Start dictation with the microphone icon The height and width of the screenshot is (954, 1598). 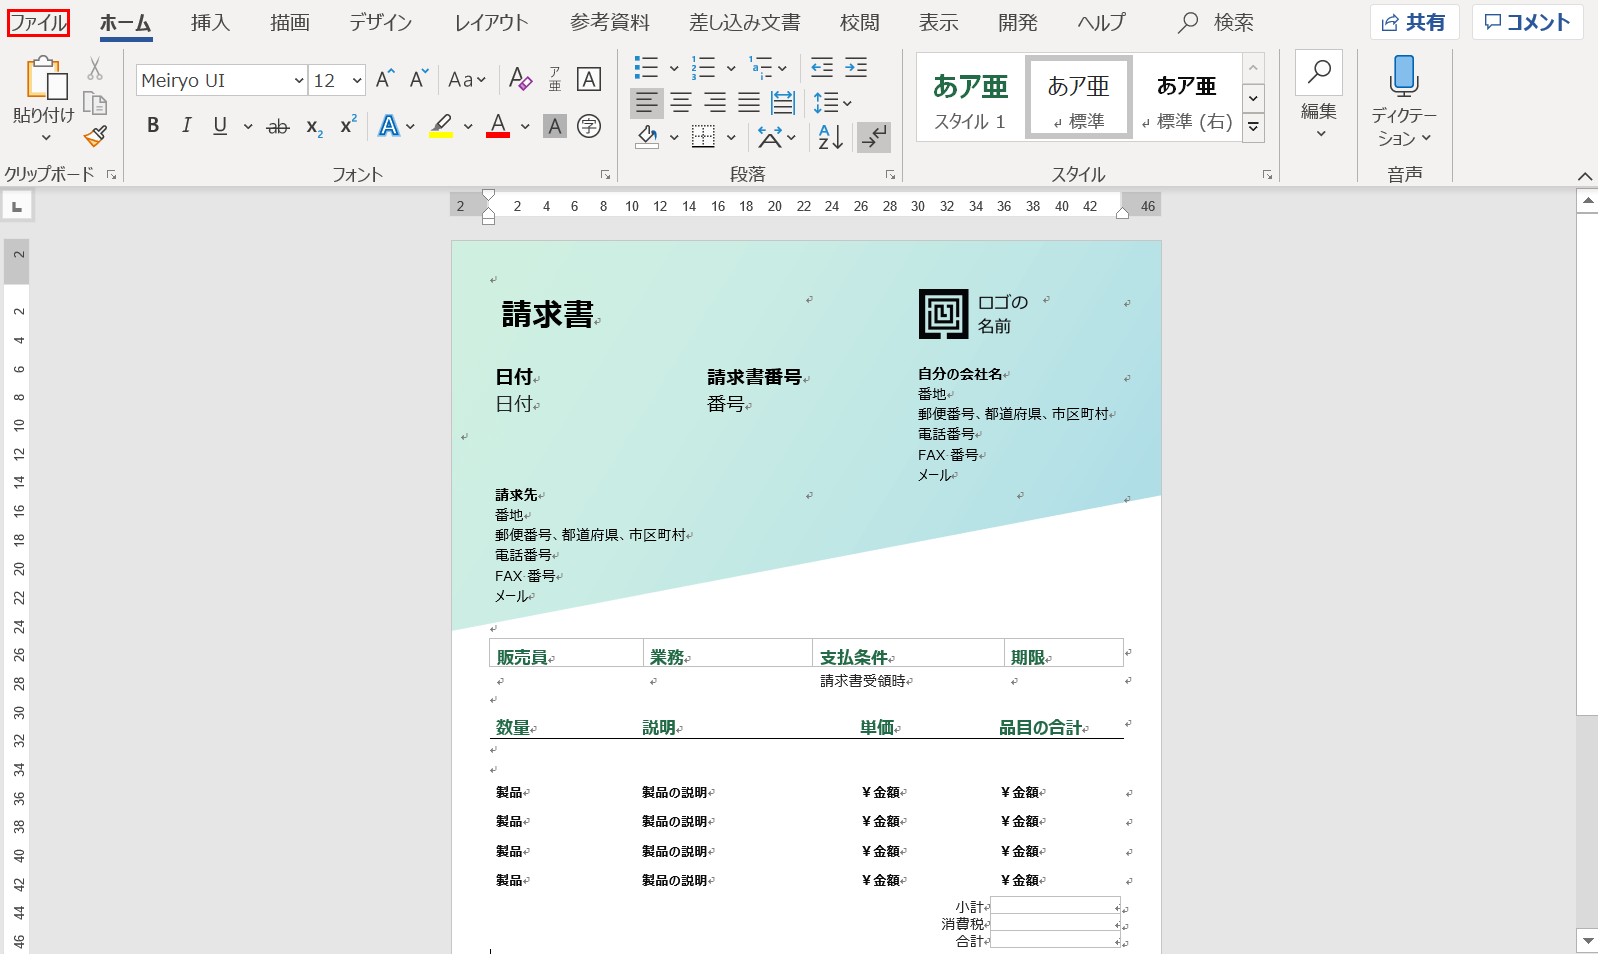click(x=1404, y=75)
